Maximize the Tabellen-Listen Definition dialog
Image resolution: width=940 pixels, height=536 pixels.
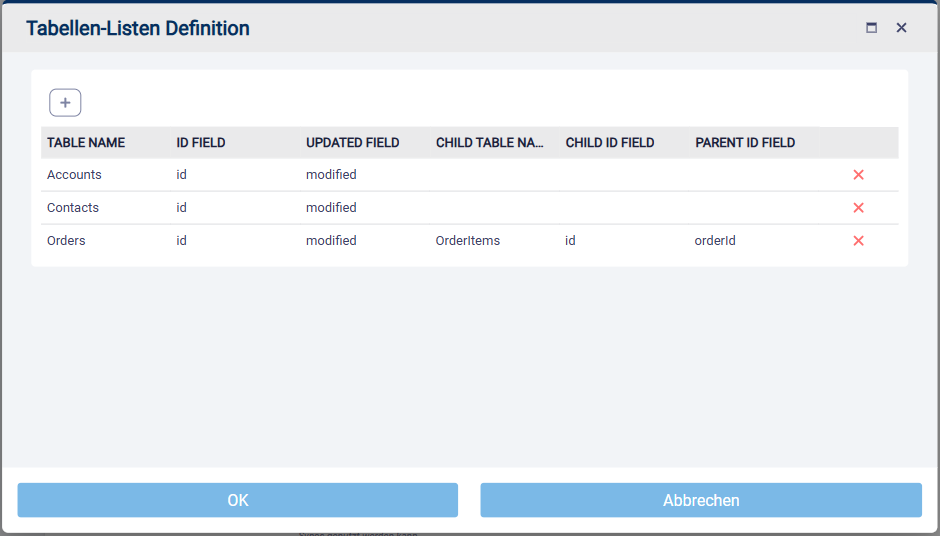coord(871,28)
